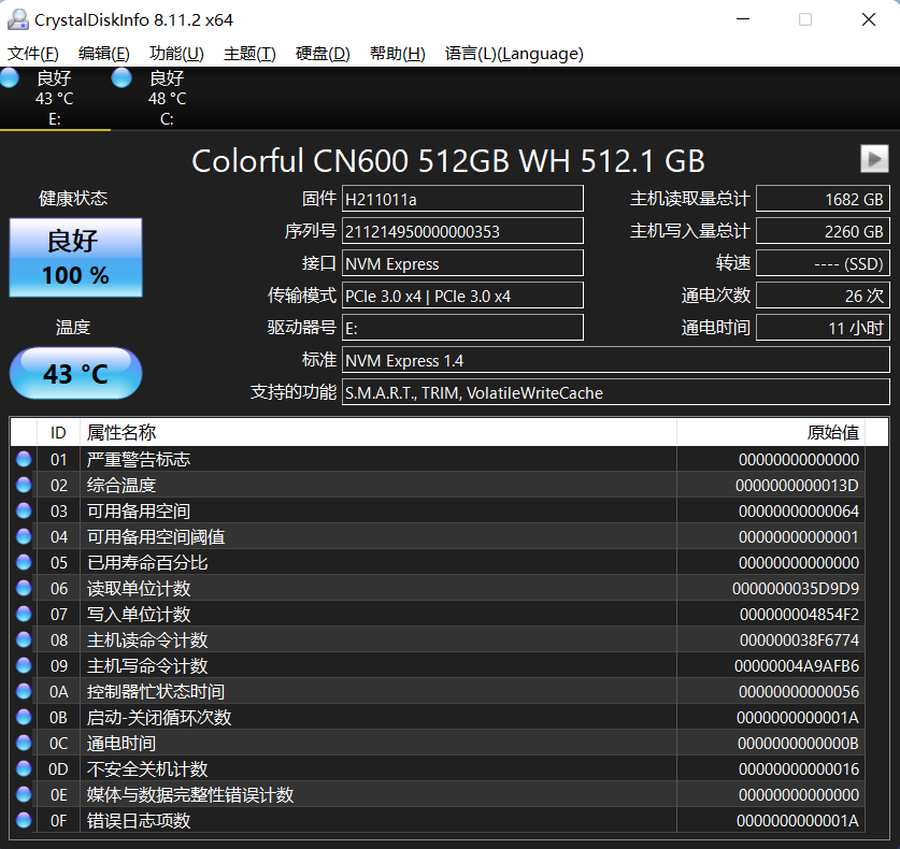Click the status dot for row 02 综合温度
The height and width of the screenshot is (849, 900).
[24, 484]
